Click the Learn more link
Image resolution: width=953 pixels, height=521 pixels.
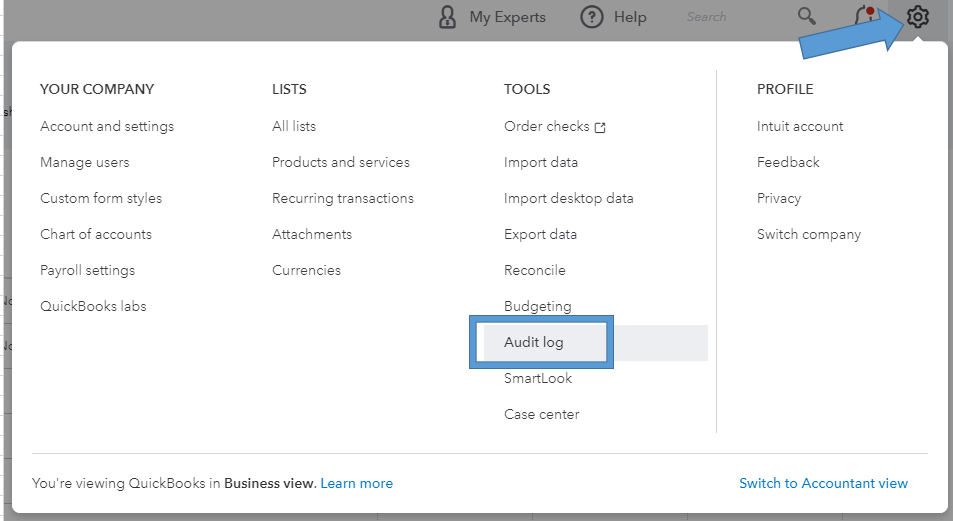[x=357, y=483]
